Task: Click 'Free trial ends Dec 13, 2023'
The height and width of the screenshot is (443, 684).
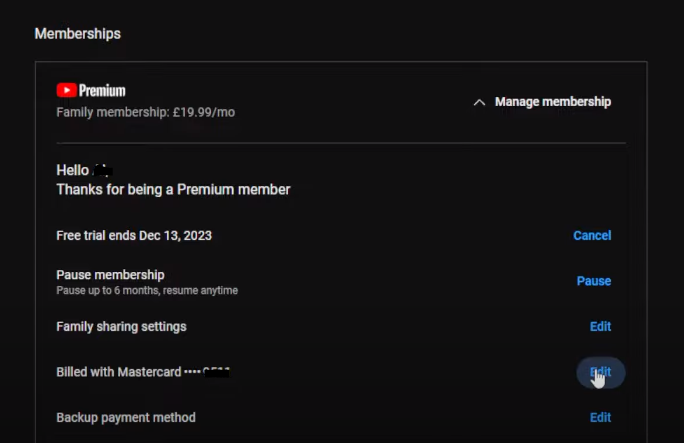Action: tap(134, 235)
